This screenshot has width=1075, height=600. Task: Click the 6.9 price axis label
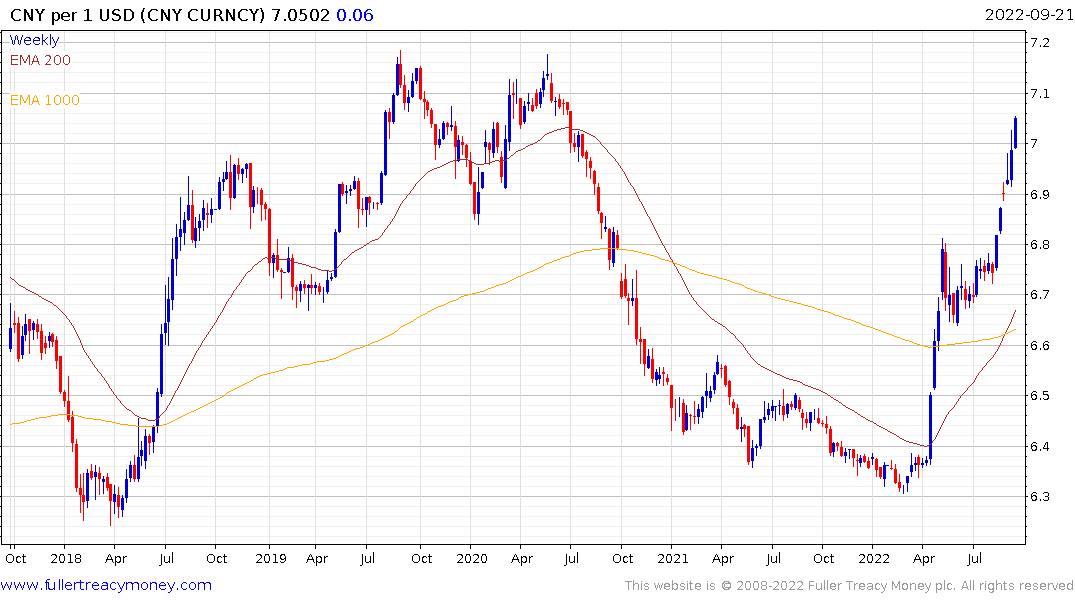tap(1039, 195)
